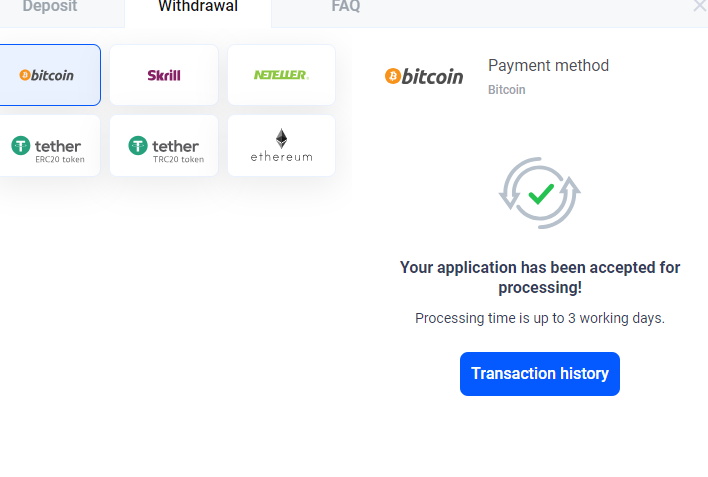
Task: Select the Bitcoin payment tile
Action: (48, 75)
